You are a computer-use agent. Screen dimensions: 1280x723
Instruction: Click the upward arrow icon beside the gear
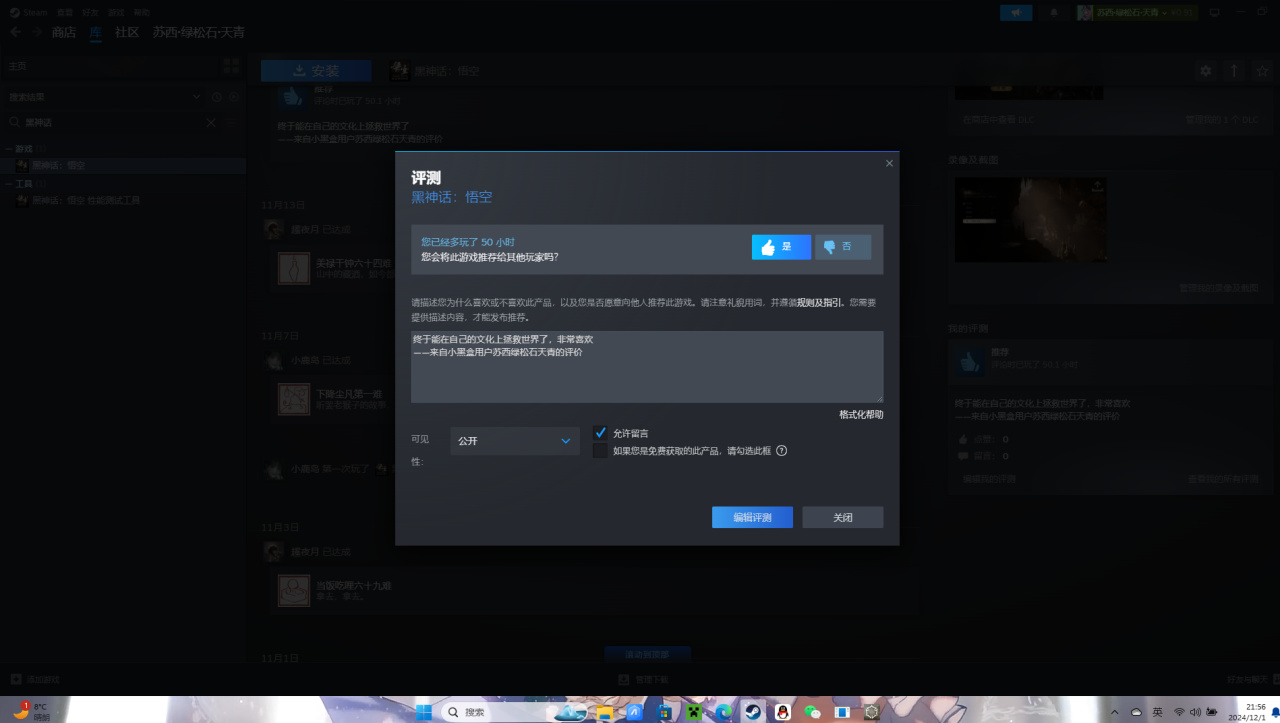(1234, 71)
